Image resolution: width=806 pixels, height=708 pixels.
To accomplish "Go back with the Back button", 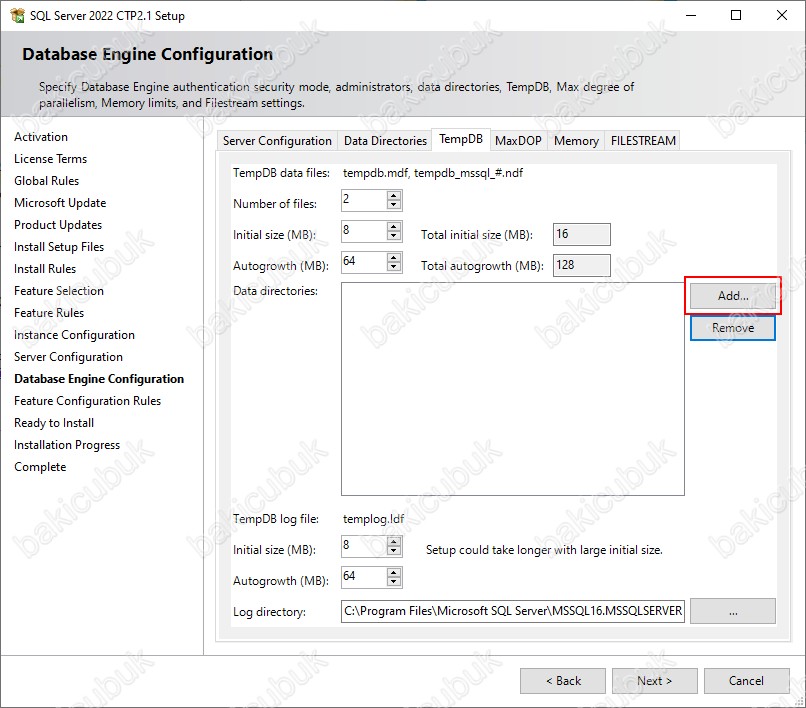I will tap(563, 681).
